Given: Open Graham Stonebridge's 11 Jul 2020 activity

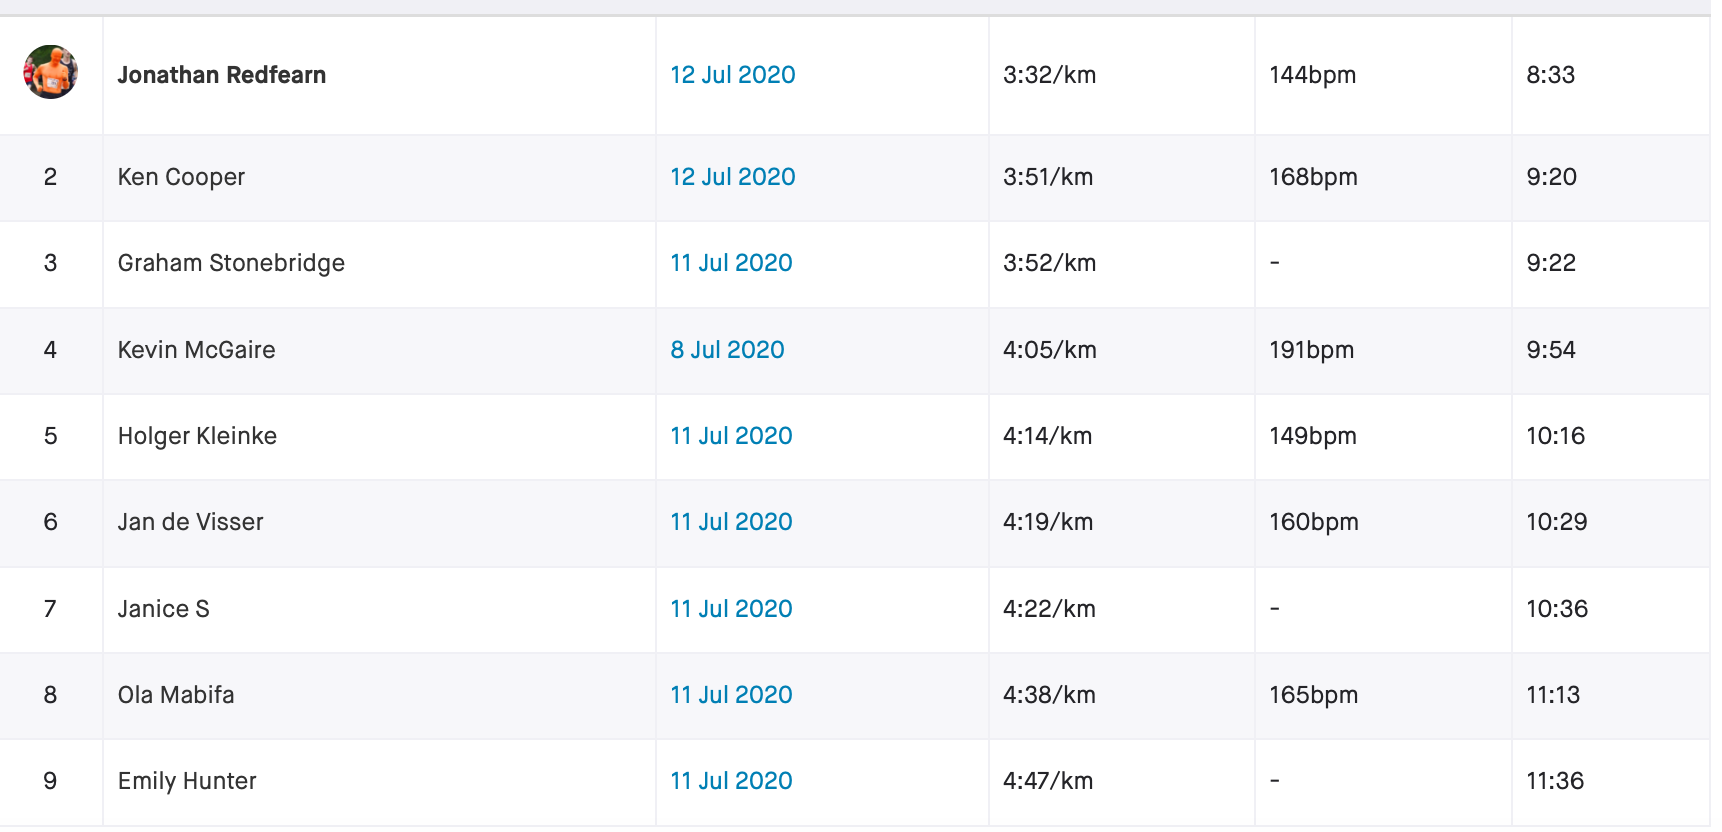Looking at the screenshot, I should (x=731, y=263).
